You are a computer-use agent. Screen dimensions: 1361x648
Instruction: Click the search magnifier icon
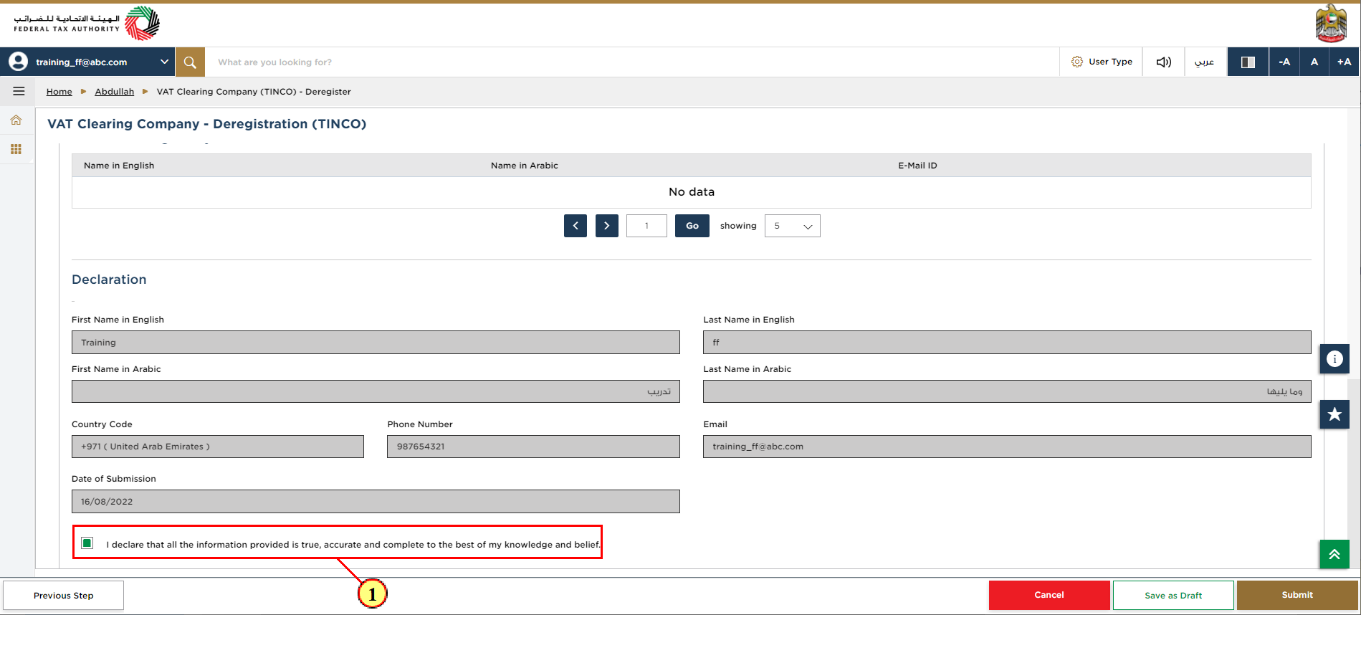(x=190, y=62)
